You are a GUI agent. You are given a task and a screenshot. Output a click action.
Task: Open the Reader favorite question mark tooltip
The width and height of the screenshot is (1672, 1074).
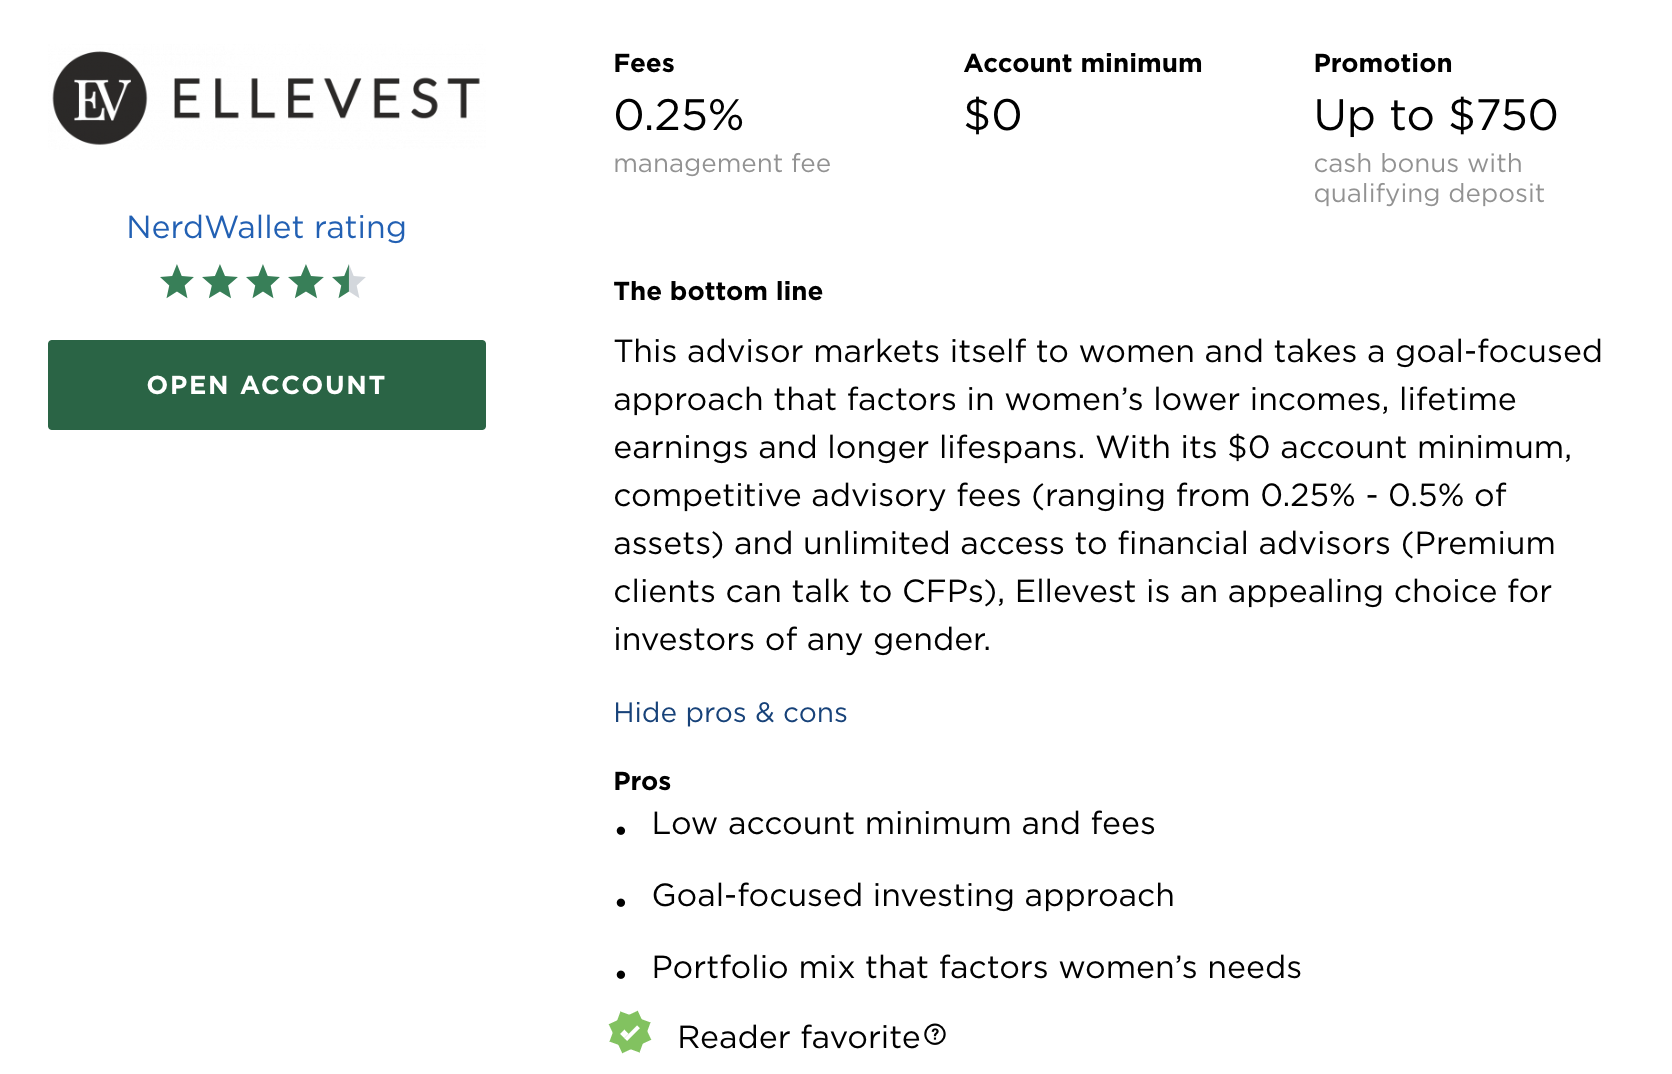pyautogui.click(x=935, y=1034)
